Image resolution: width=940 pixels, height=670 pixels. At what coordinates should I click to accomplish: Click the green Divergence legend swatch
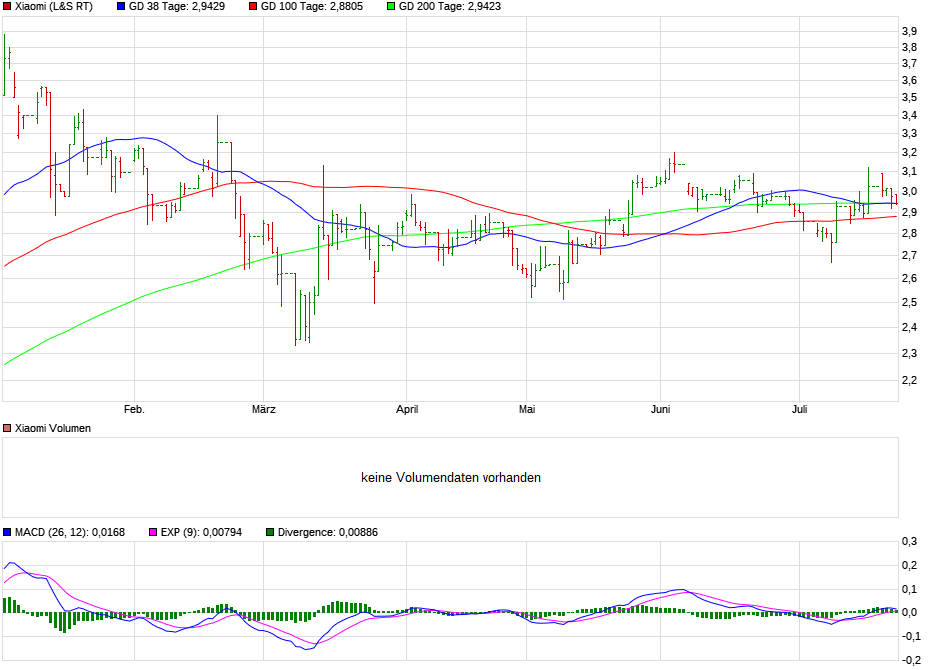pyautogui.click(x=270, y=533)
